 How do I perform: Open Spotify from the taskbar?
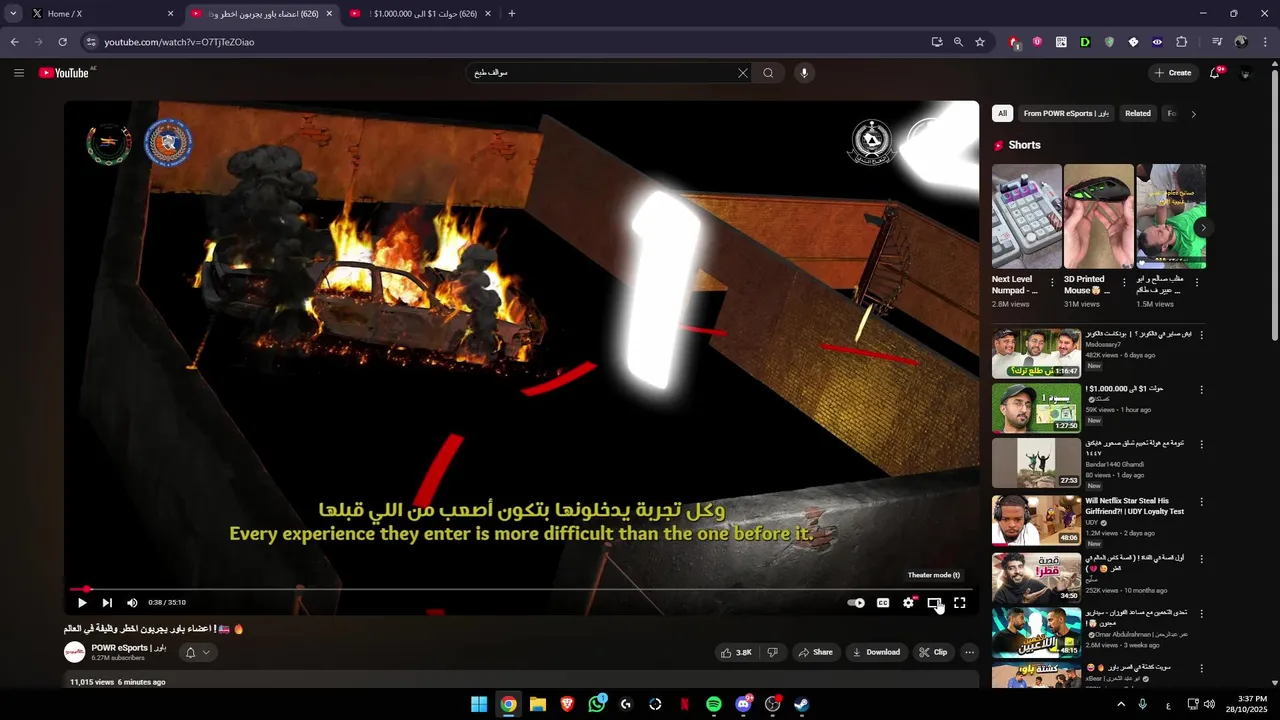(x=714, y=704)
